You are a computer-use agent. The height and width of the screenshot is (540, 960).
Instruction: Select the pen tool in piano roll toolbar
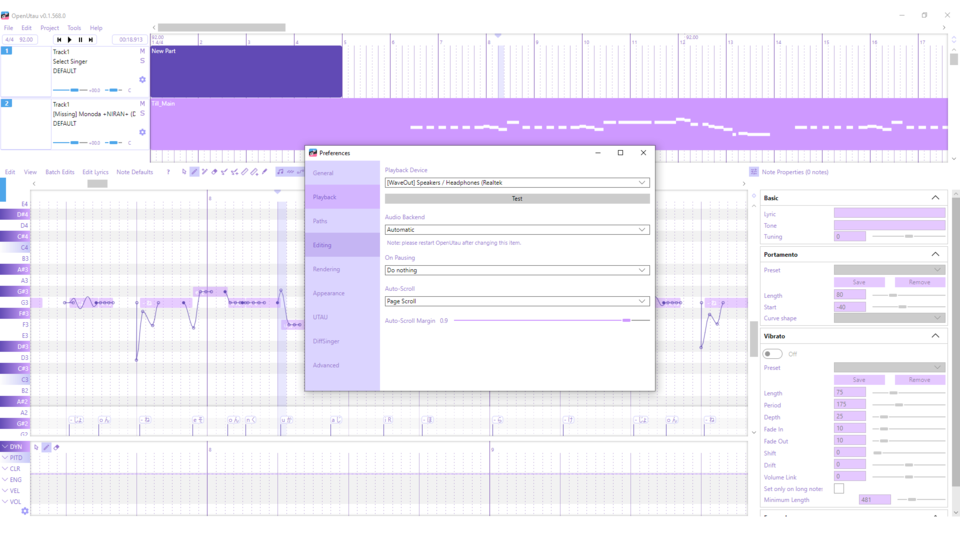click(x=194, y=172)
